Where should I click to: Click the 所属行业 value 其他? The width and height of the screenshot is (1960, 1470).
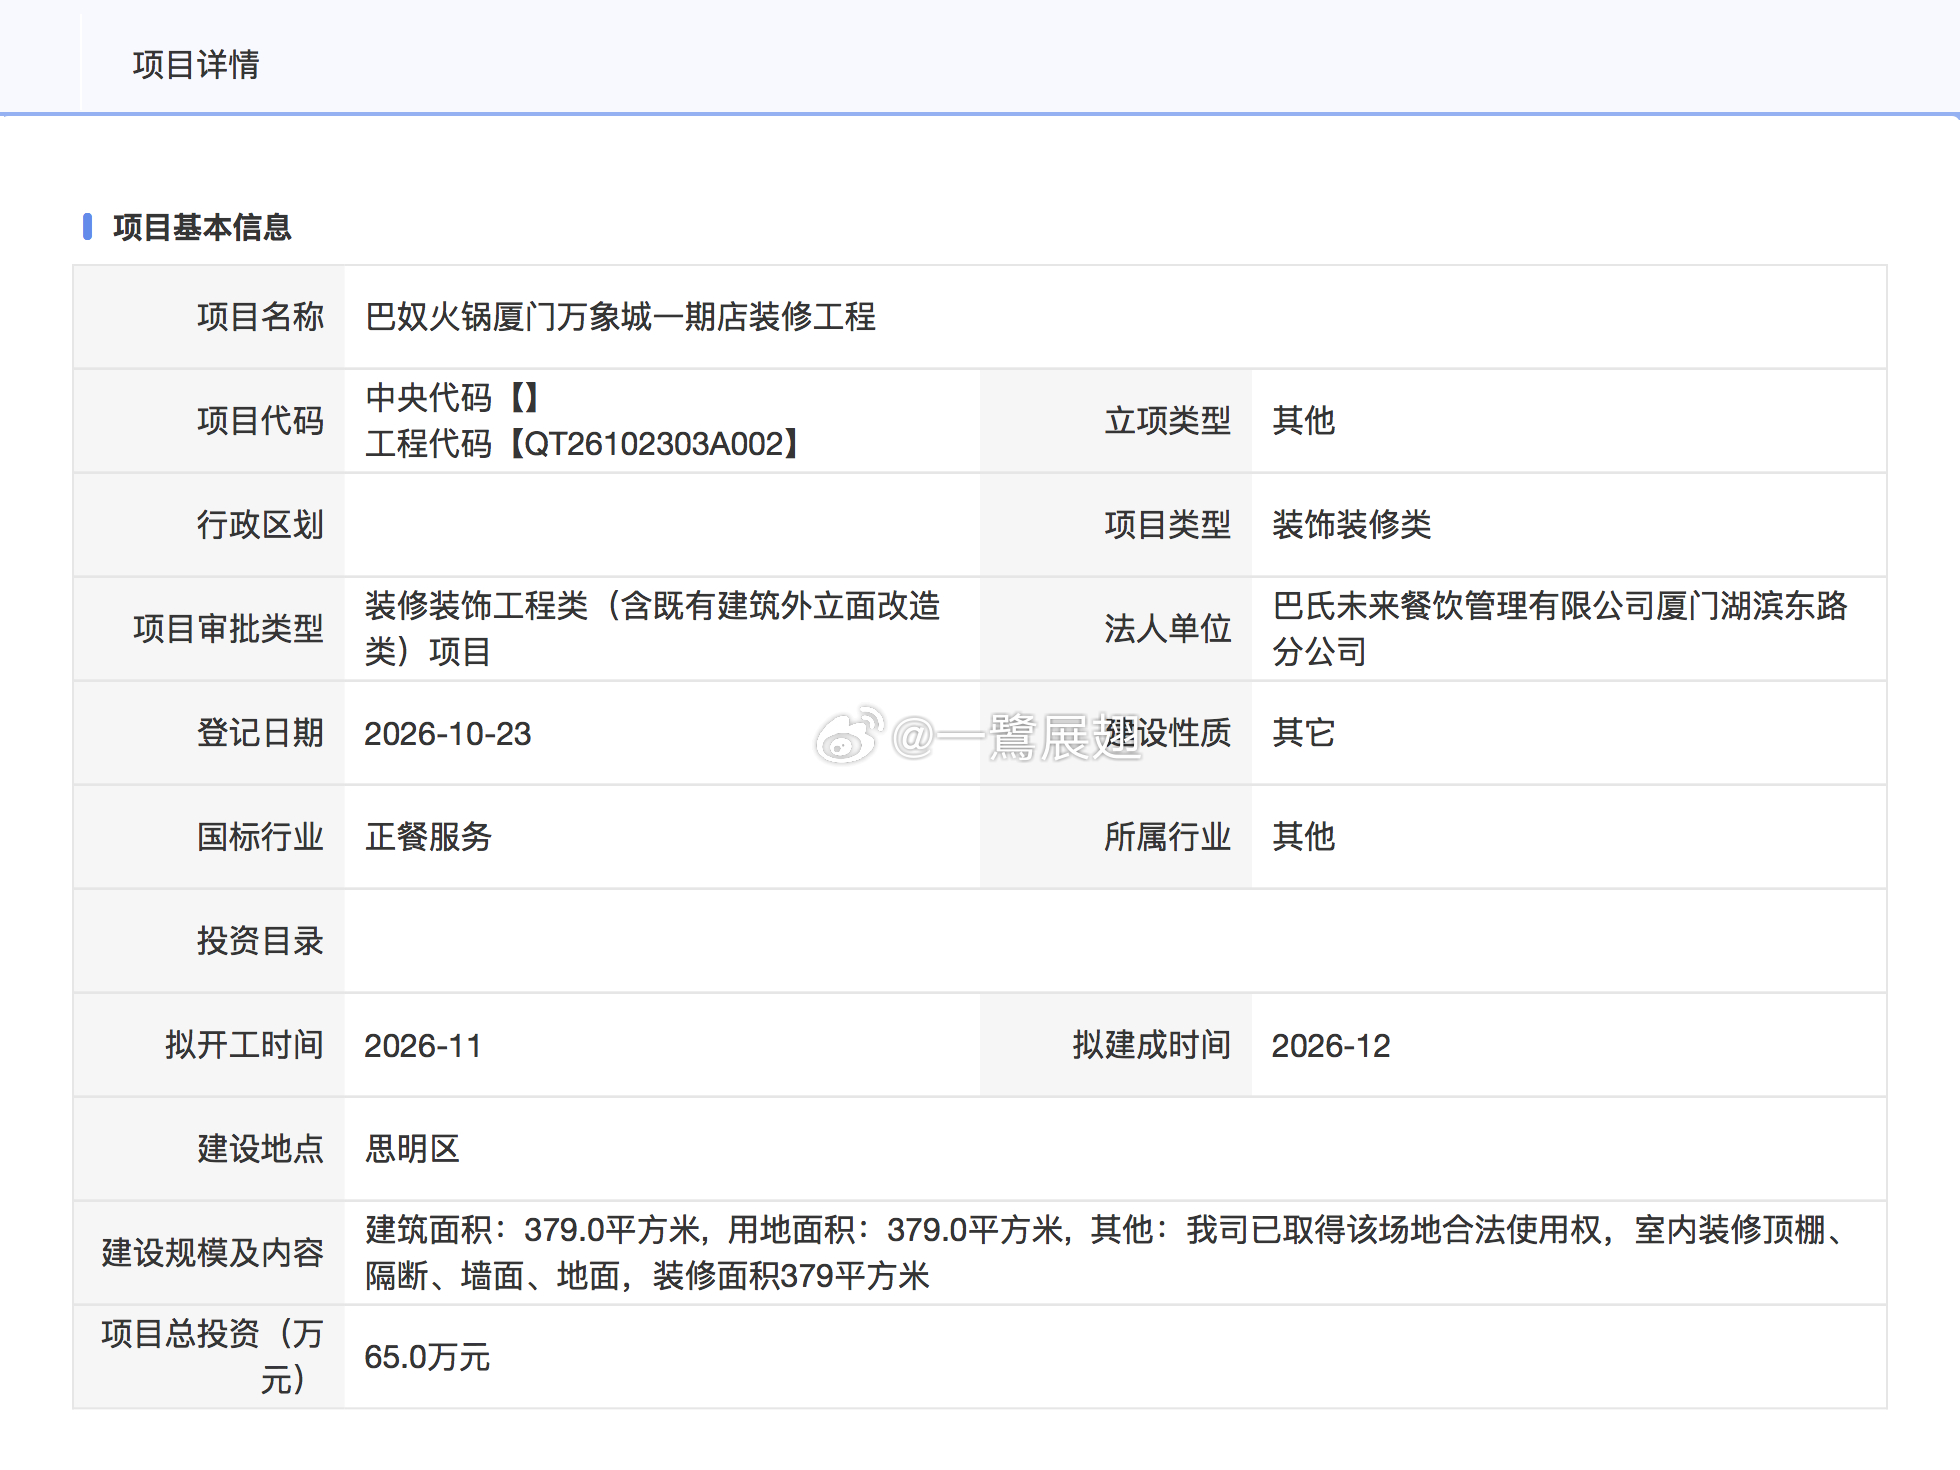tap(1303, 837)
